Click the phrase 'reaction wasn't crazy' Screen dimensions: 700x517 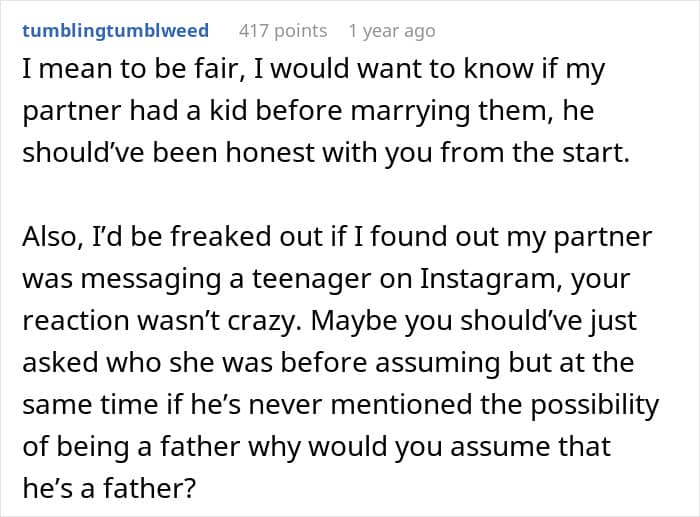pos(160,320)
